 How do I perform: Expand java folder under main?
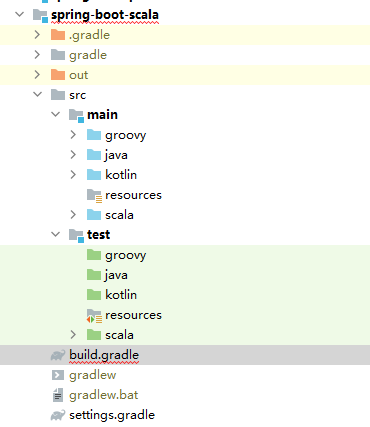pyautogui.click(x=73, y=155)
